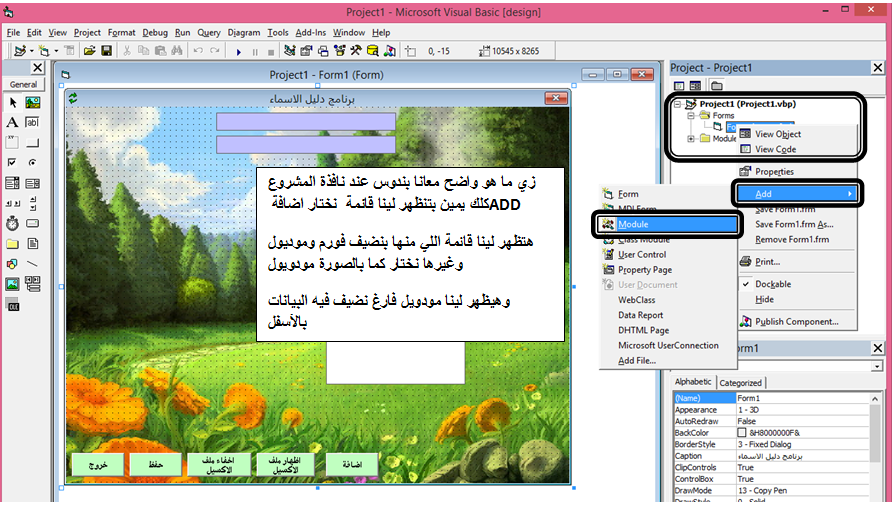Click the properties list scroll up arrow
Viewport: 892px width, 506px height.
click(875, 399)
